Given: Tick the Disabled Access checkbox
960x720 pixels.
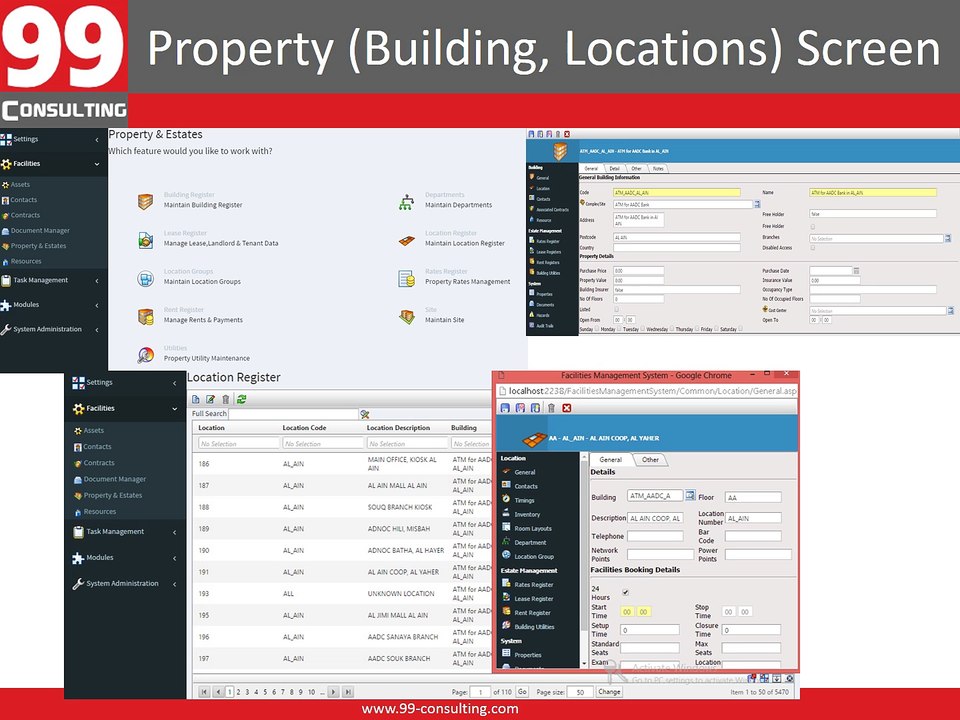Looking at the screenshot, I should (812, 248).
